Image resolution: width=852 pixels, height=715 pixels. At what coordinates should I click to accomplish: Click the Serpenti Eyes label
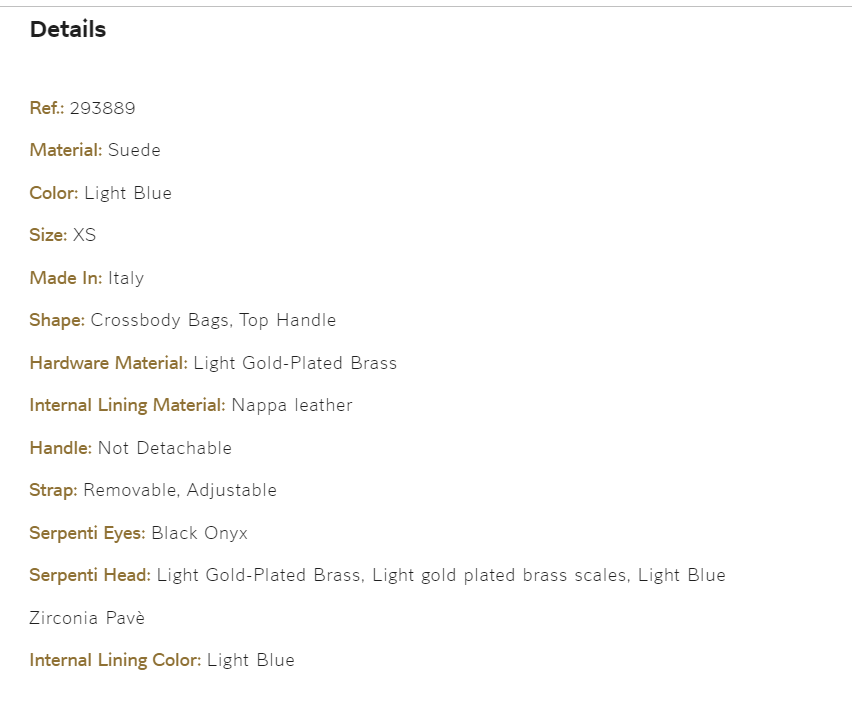click(87, 533)
